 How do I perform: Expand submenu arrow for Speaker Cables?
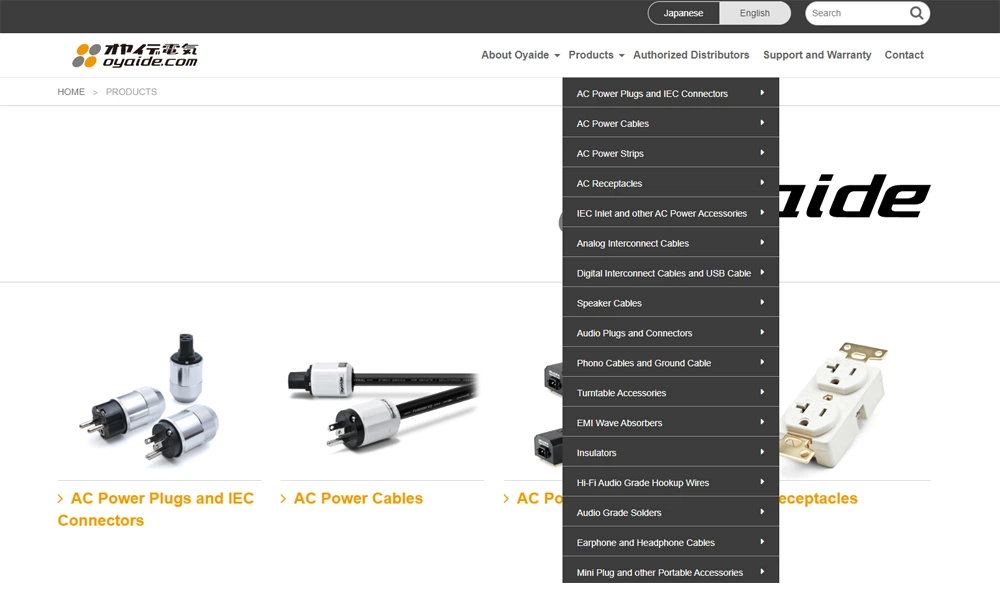click(x=762, y=302)
